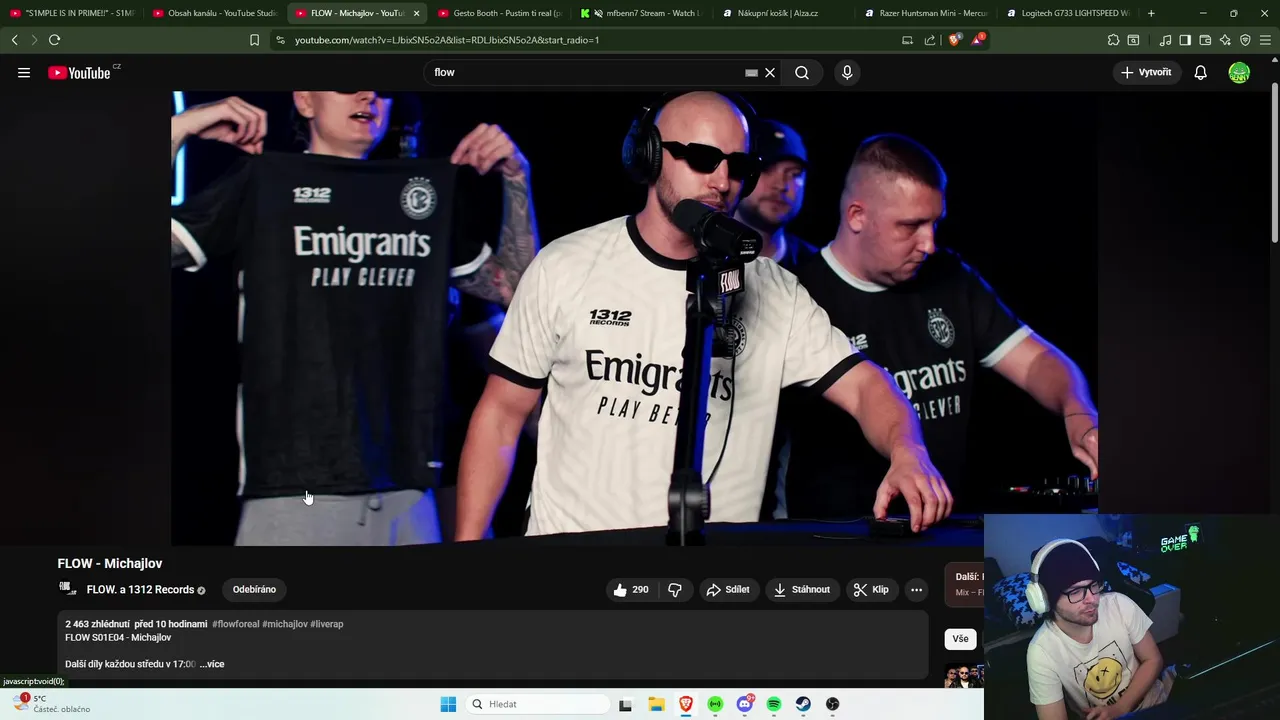Click the #liverap hashtag
1280x720 pixels.
tap(327, 624)
